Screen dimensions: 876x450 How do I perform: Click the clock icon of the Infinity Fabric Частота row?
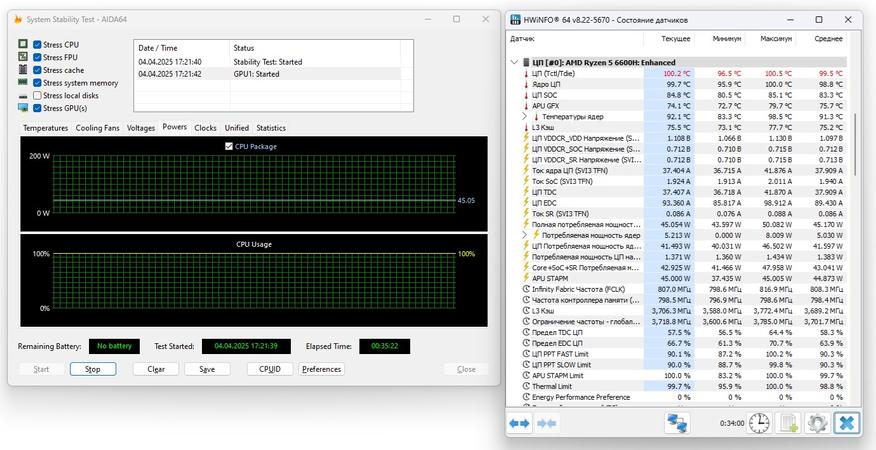coord(526,289)
